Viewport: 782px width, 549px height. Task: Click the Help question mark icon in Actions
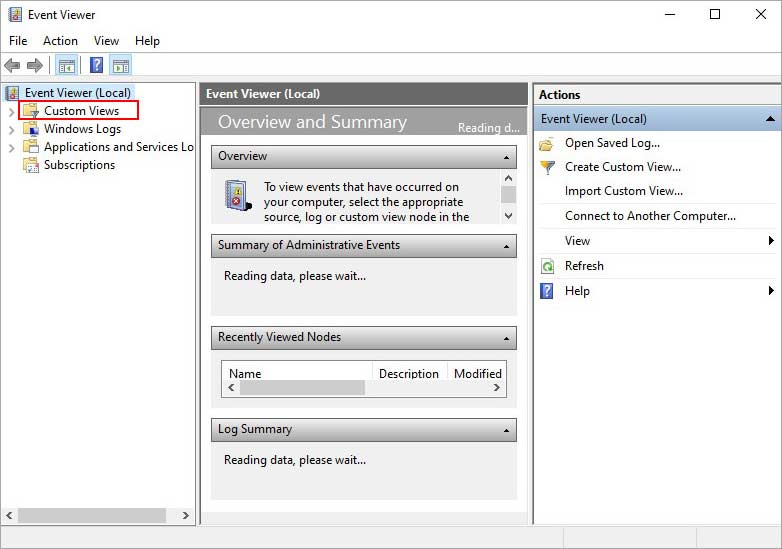(x=547, y=291)
